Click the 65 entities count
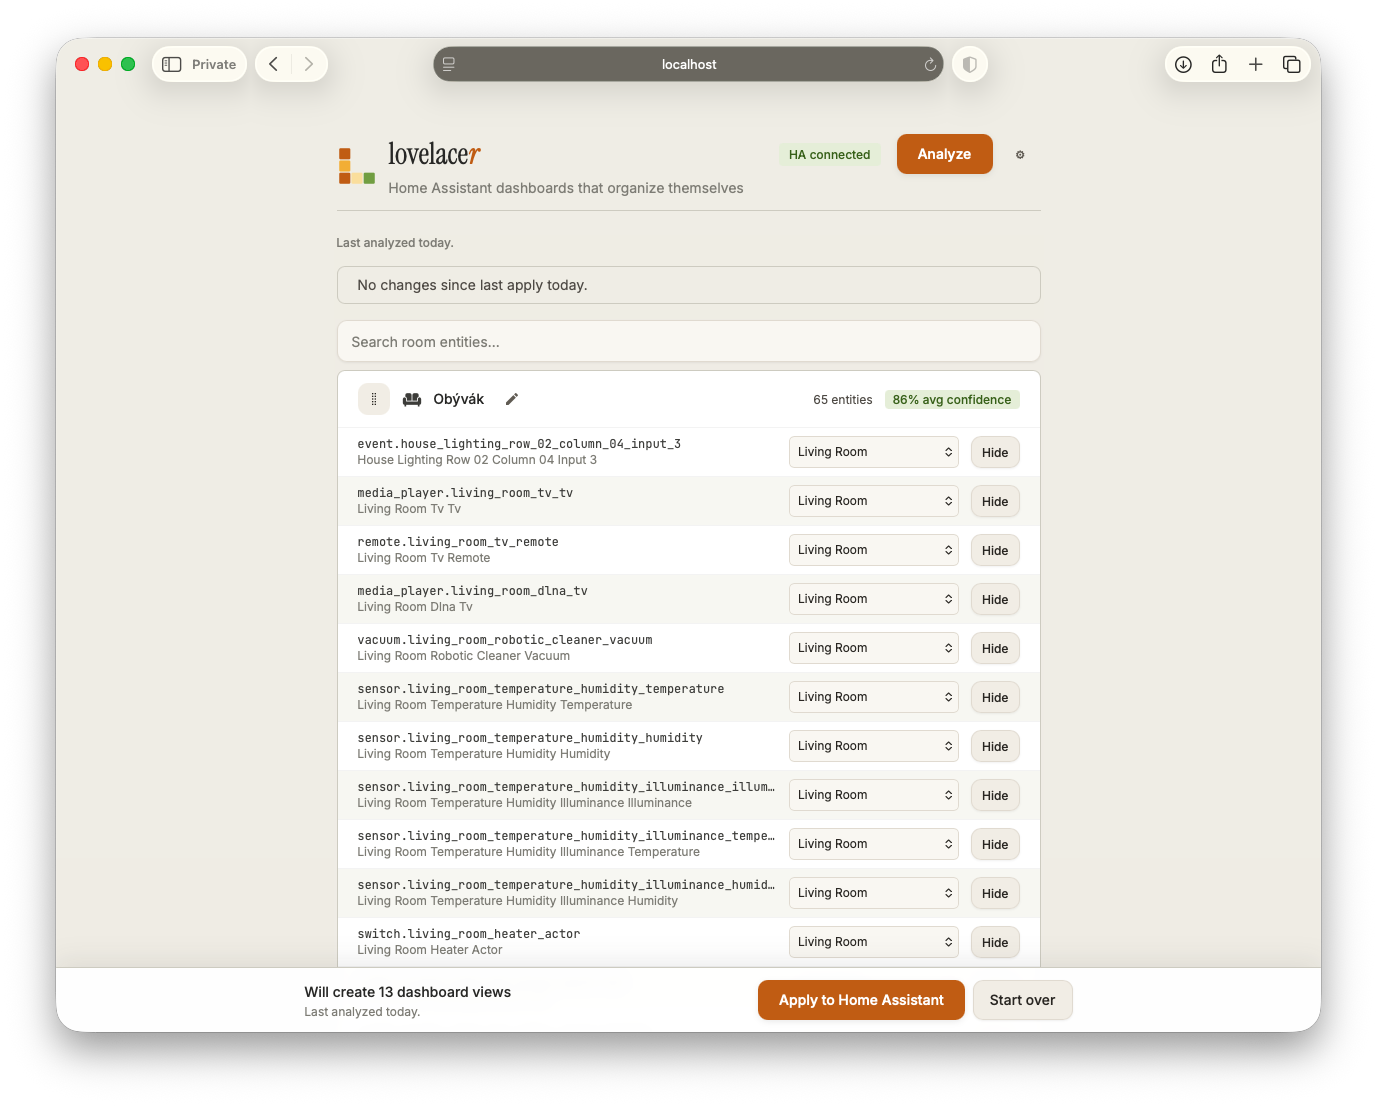 tap(843, 400)
